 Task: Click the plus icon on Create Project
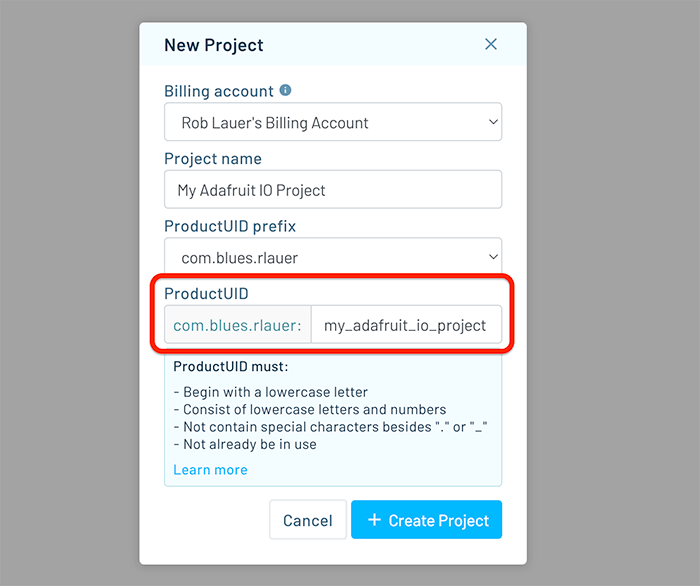click(374, 520)
